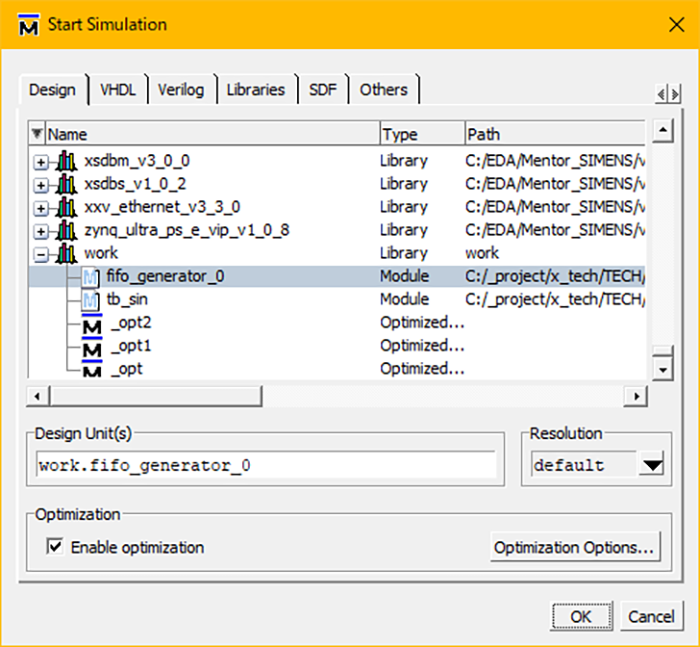The image size is (700, 647).
Task: Click the _opt optimized design icon
Action: [92, 369]
